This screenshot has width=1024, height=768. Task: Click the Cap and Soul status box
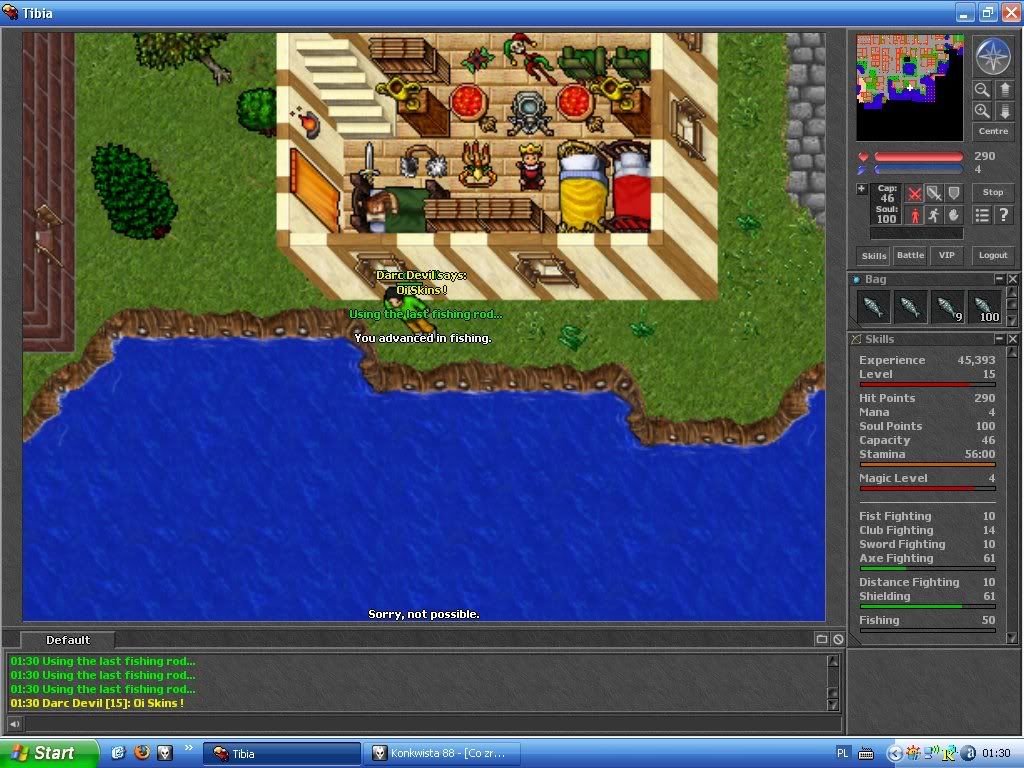(886, 204)
